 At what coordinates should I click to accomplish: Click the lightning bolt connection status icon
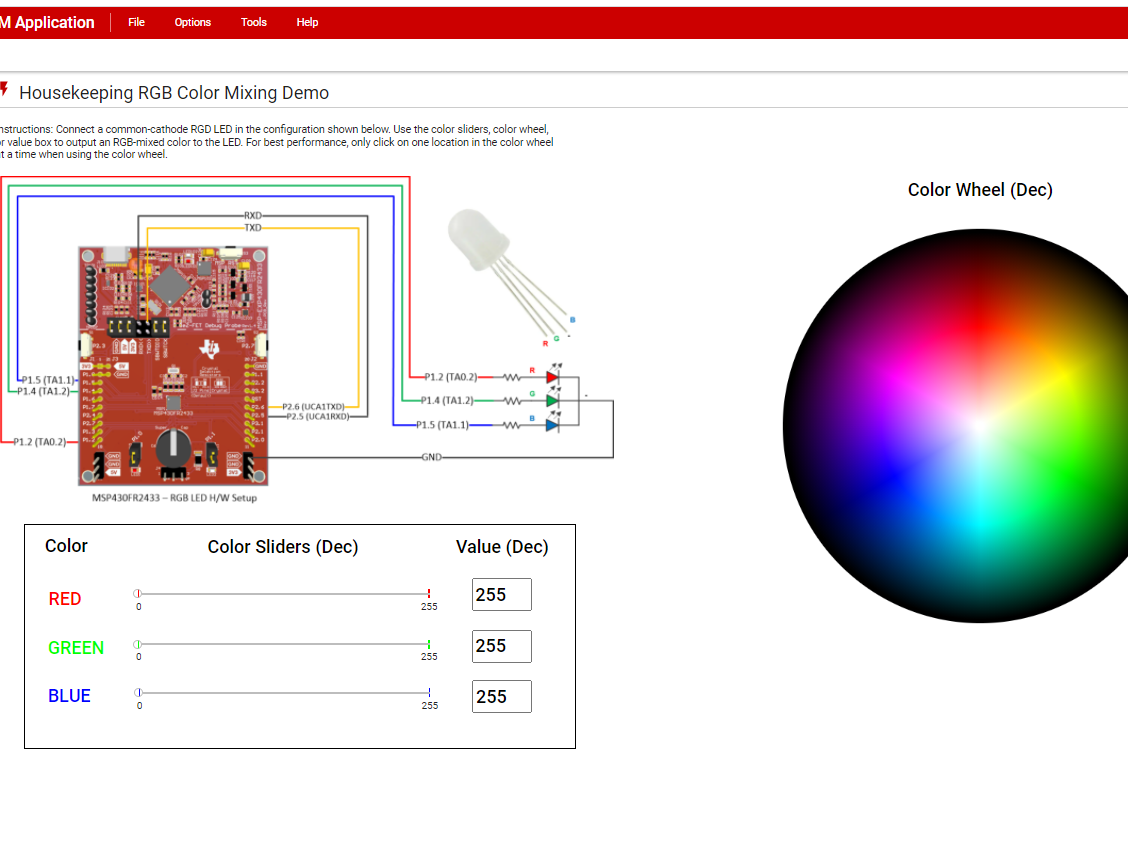(5, 89)
